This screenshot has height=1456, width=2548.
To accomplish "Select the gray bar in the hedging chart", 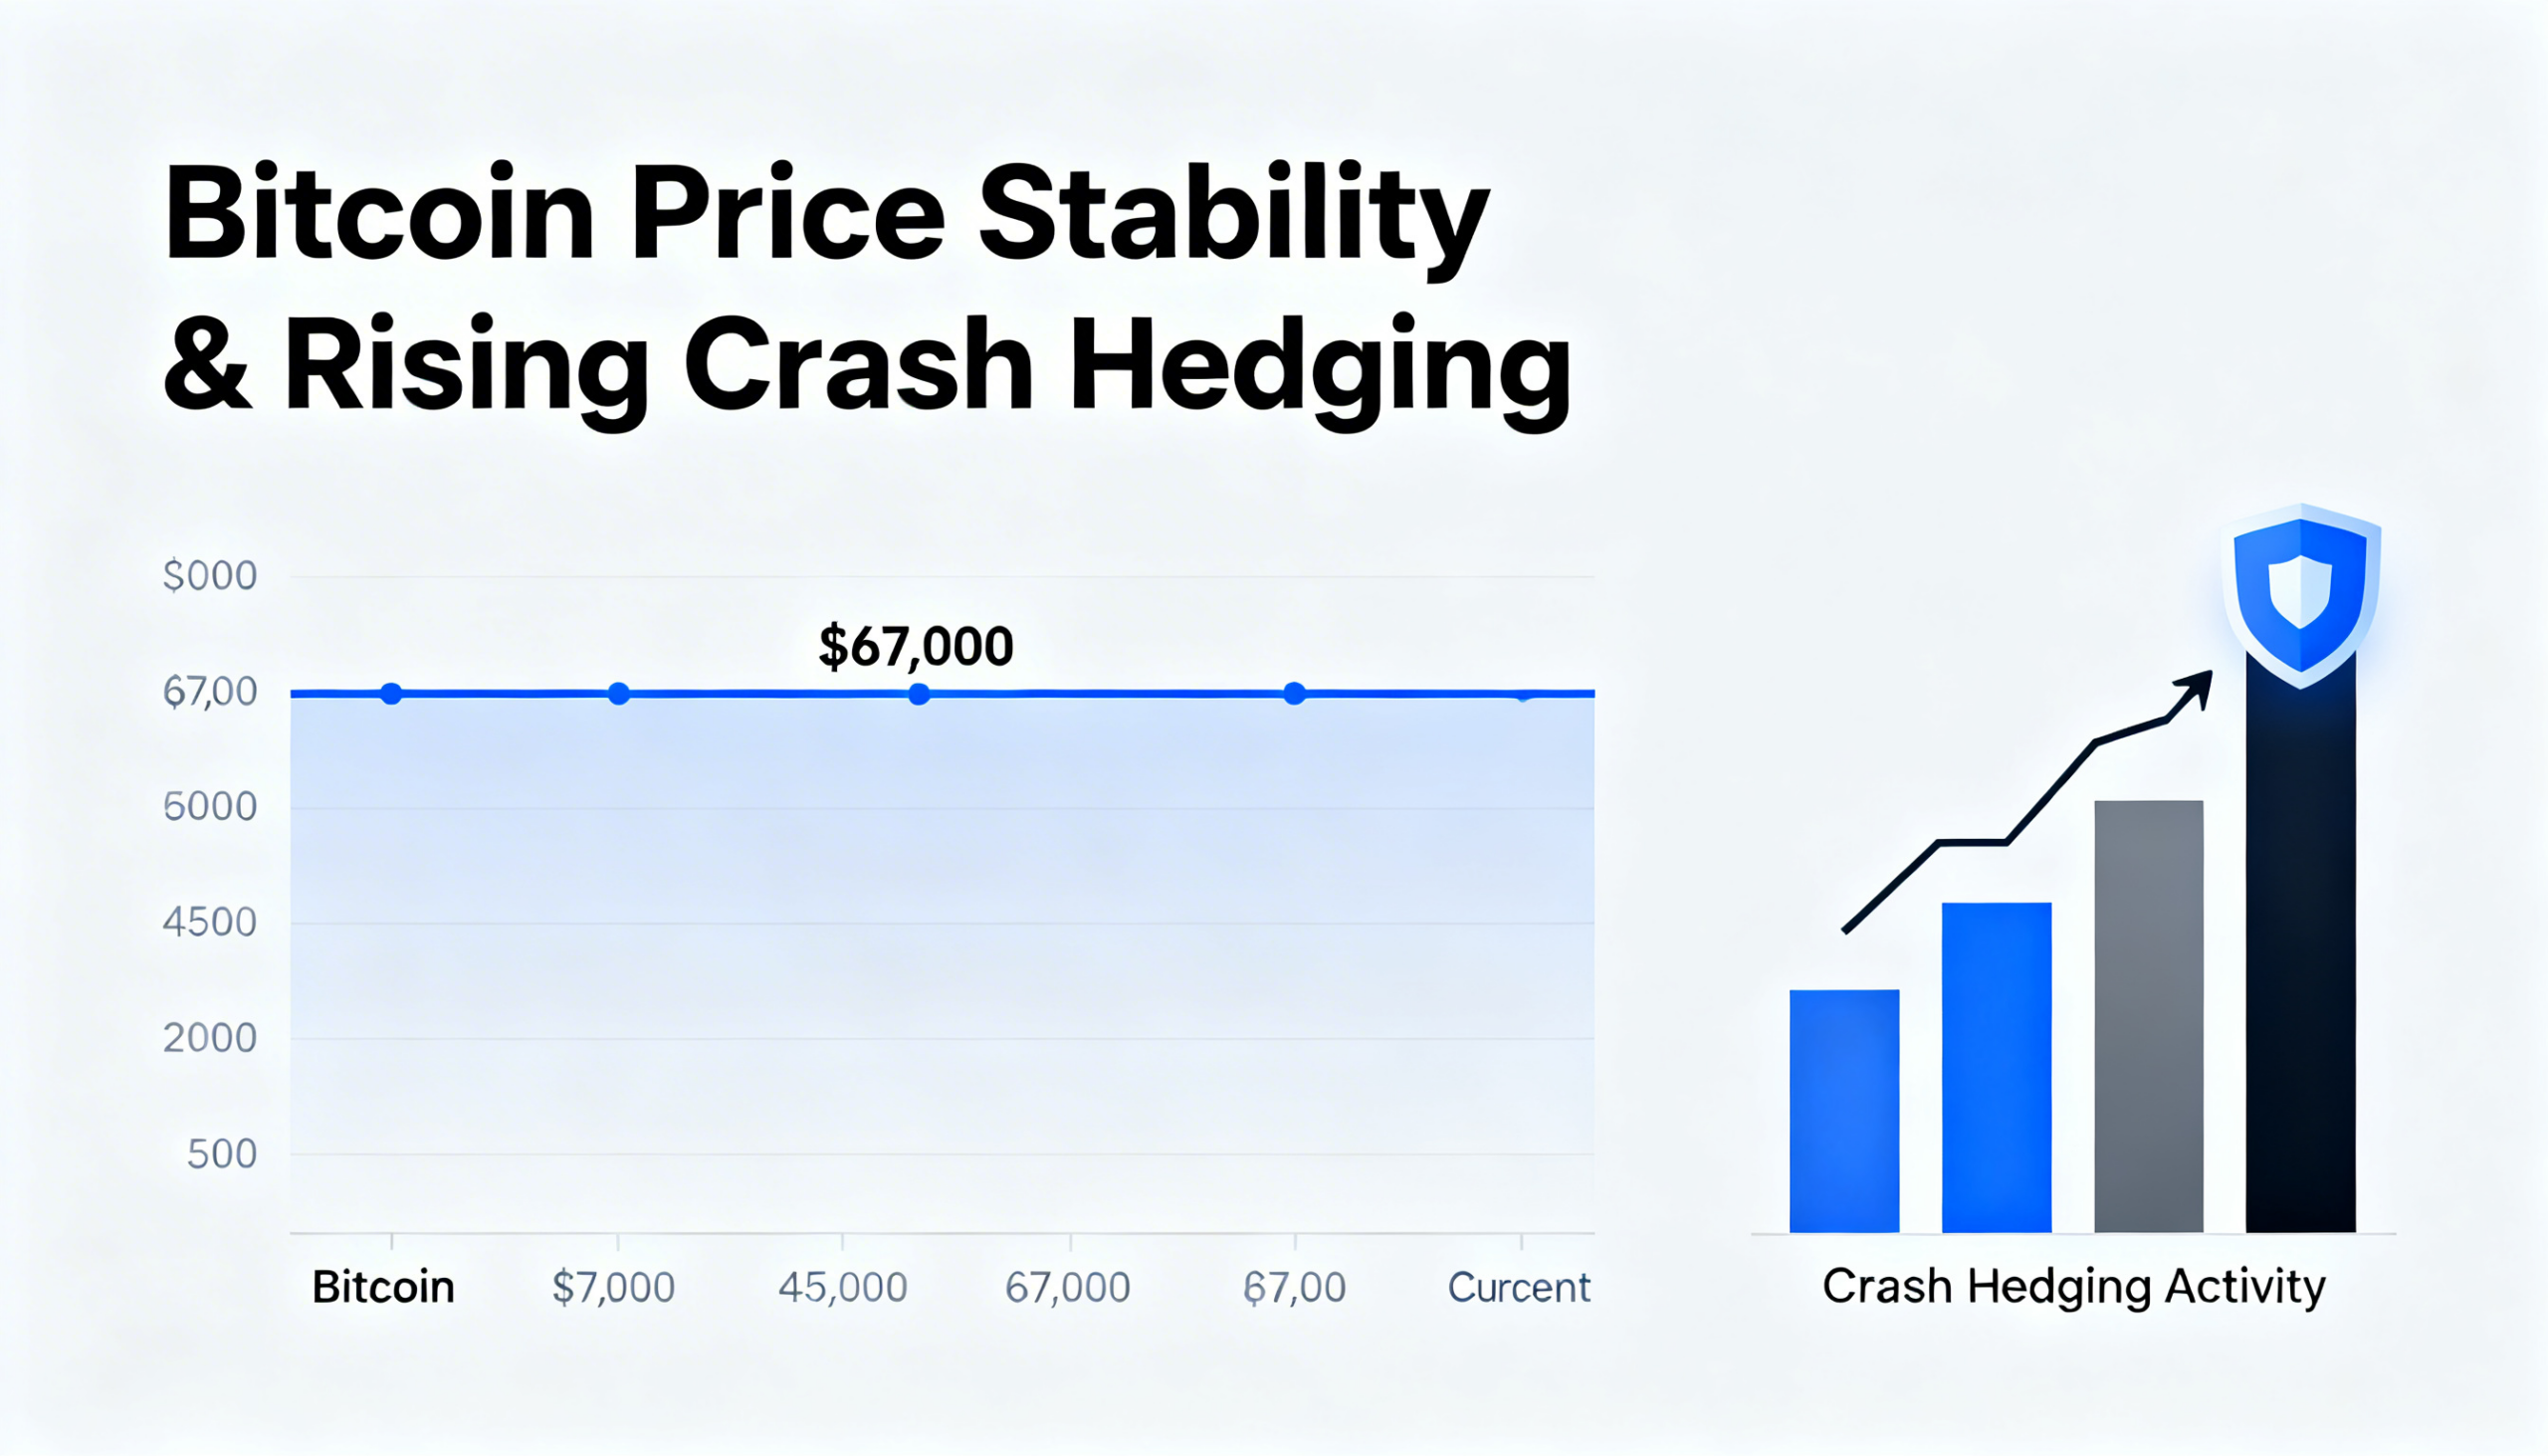I will [2148, 1016].
